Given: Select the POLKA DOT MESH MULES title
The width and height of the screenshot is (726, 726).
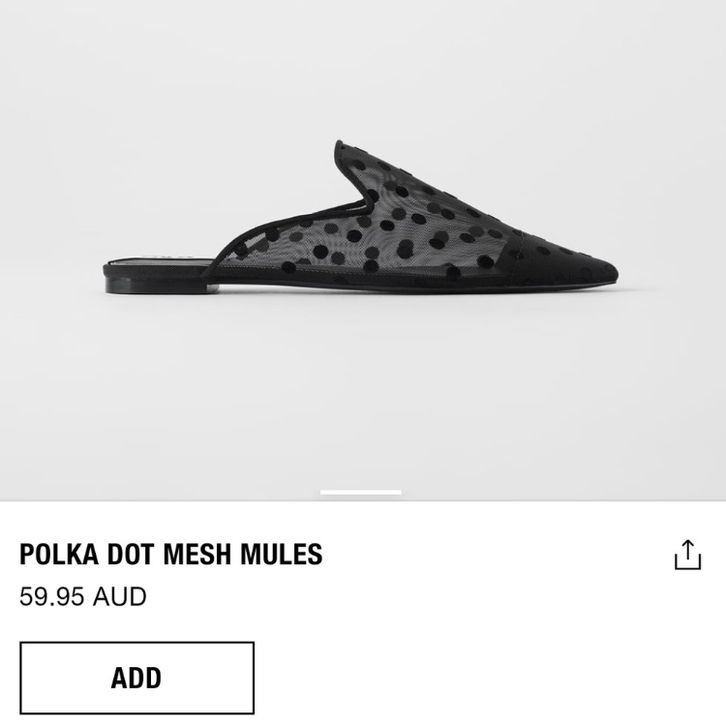Looking at the screenshot, I should click(171, 554).
